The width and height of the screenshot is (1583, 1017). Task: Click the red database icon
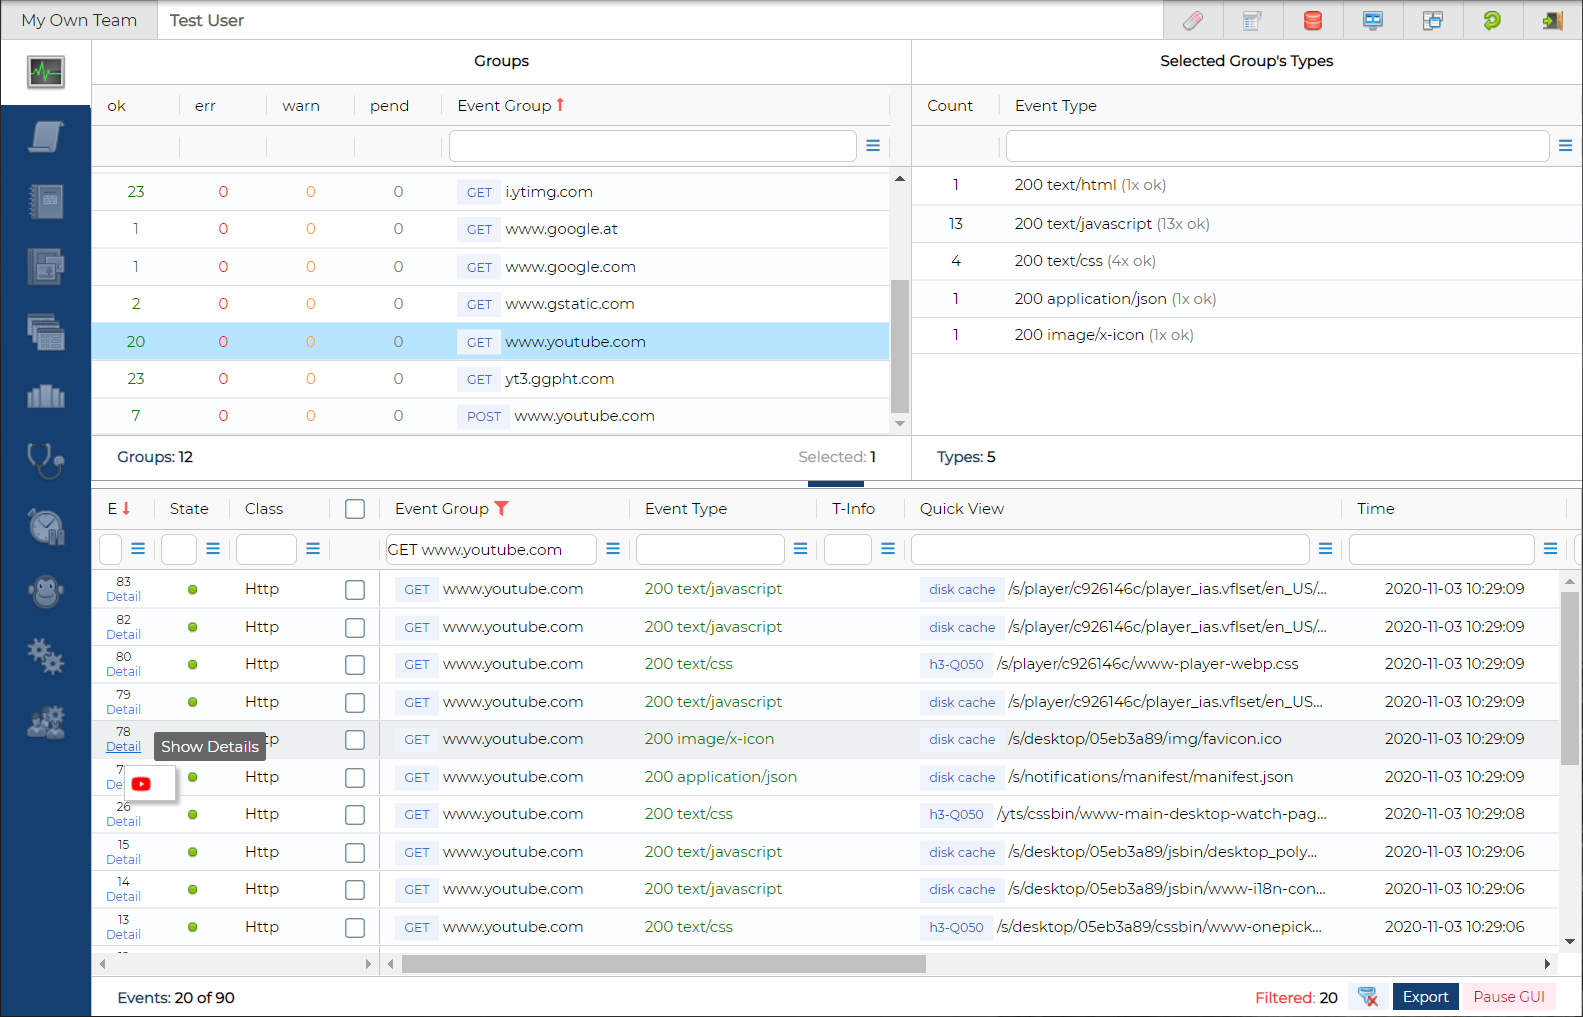1313,20
